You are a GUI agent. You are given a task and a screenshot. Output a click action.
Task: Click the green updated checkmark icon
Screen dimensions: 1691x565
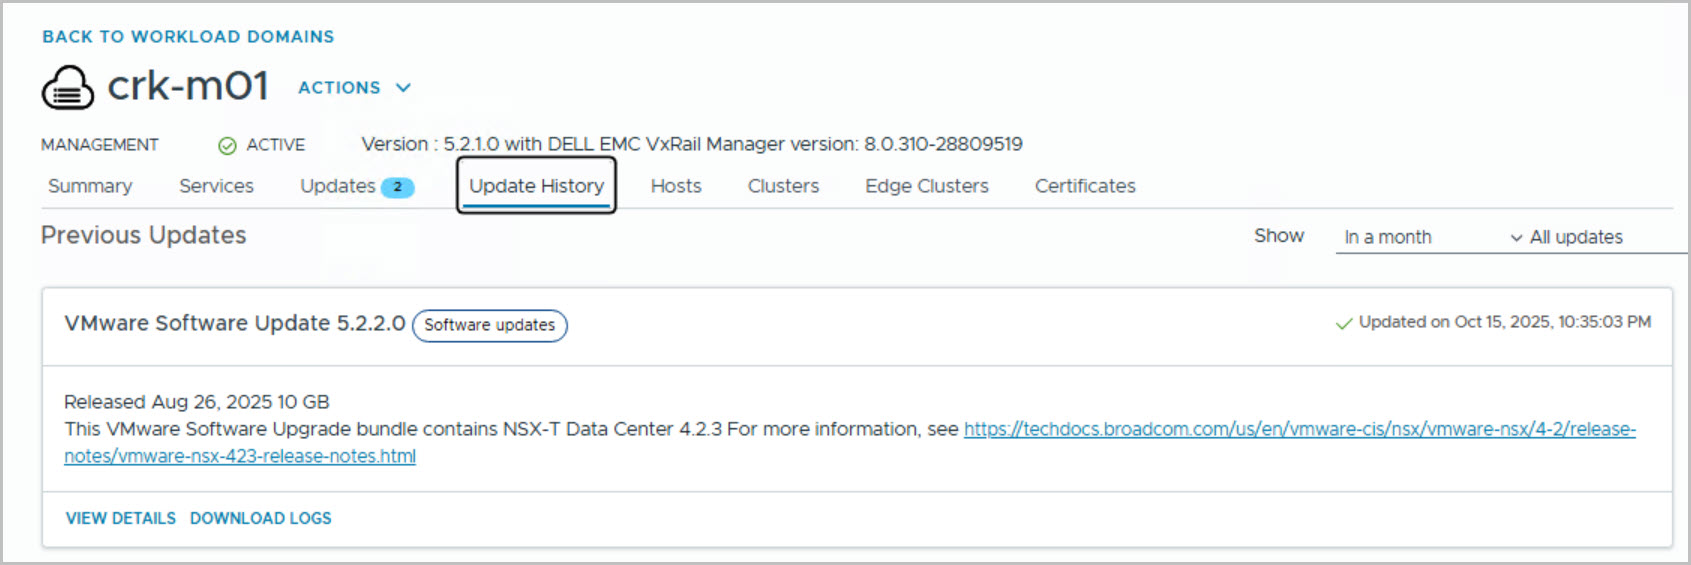[1344, 323]
